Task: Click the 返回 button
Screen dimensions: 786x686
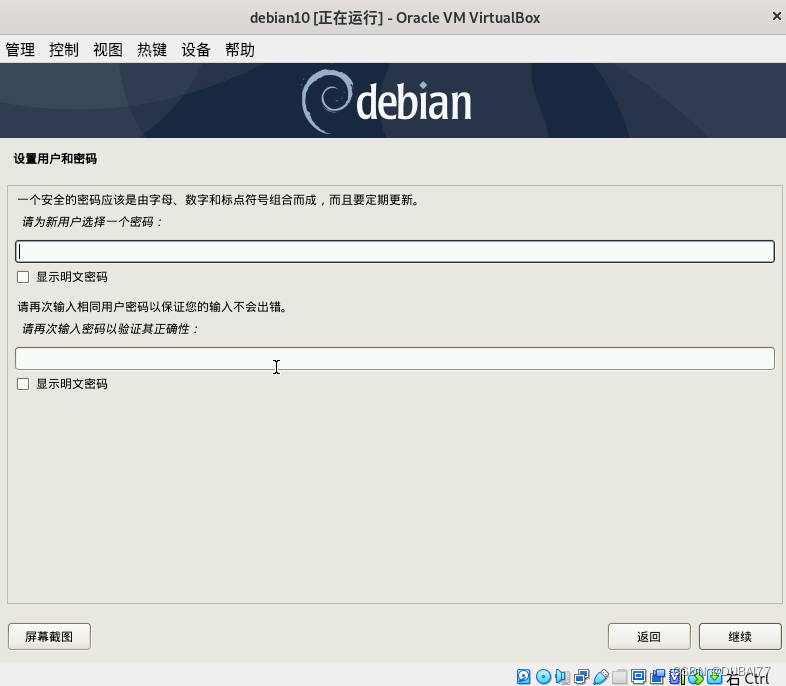Action: [x=649, y=636]
